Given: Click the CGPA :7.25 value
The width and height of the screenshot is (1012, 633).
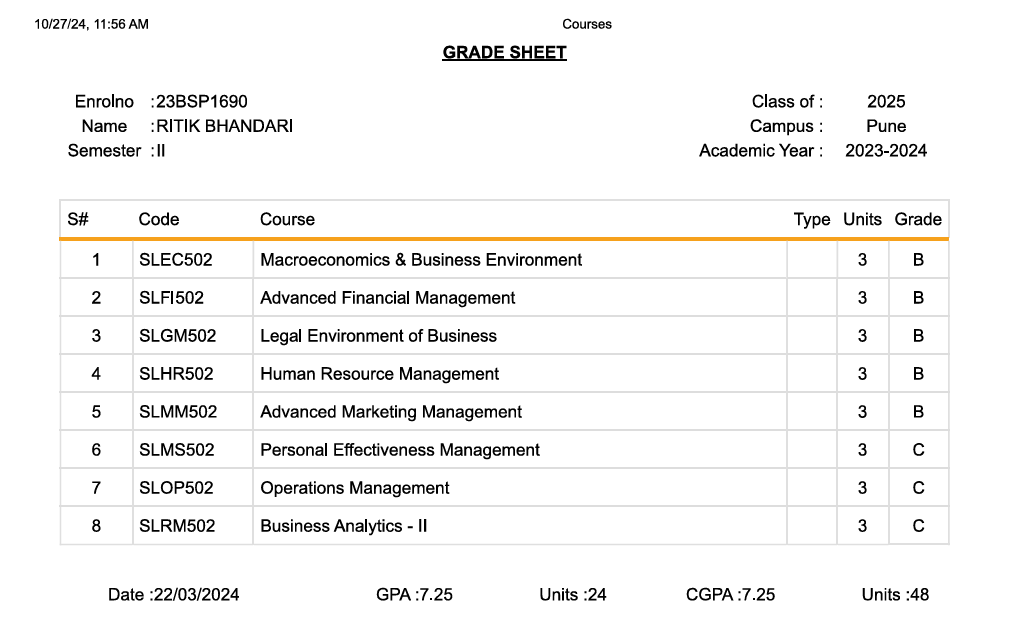Looking at the screenshot, I should click(730, 595).
